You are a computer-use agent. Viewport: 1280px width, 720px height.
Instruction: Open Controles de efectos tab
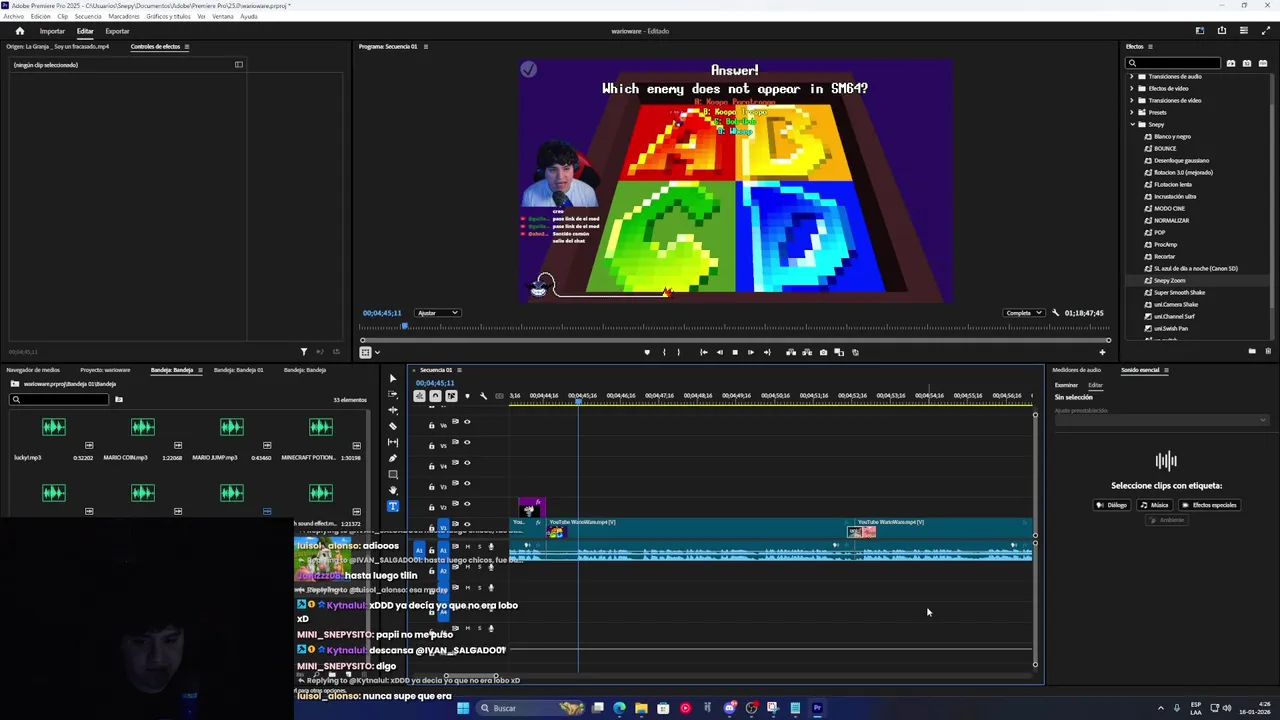155,46
